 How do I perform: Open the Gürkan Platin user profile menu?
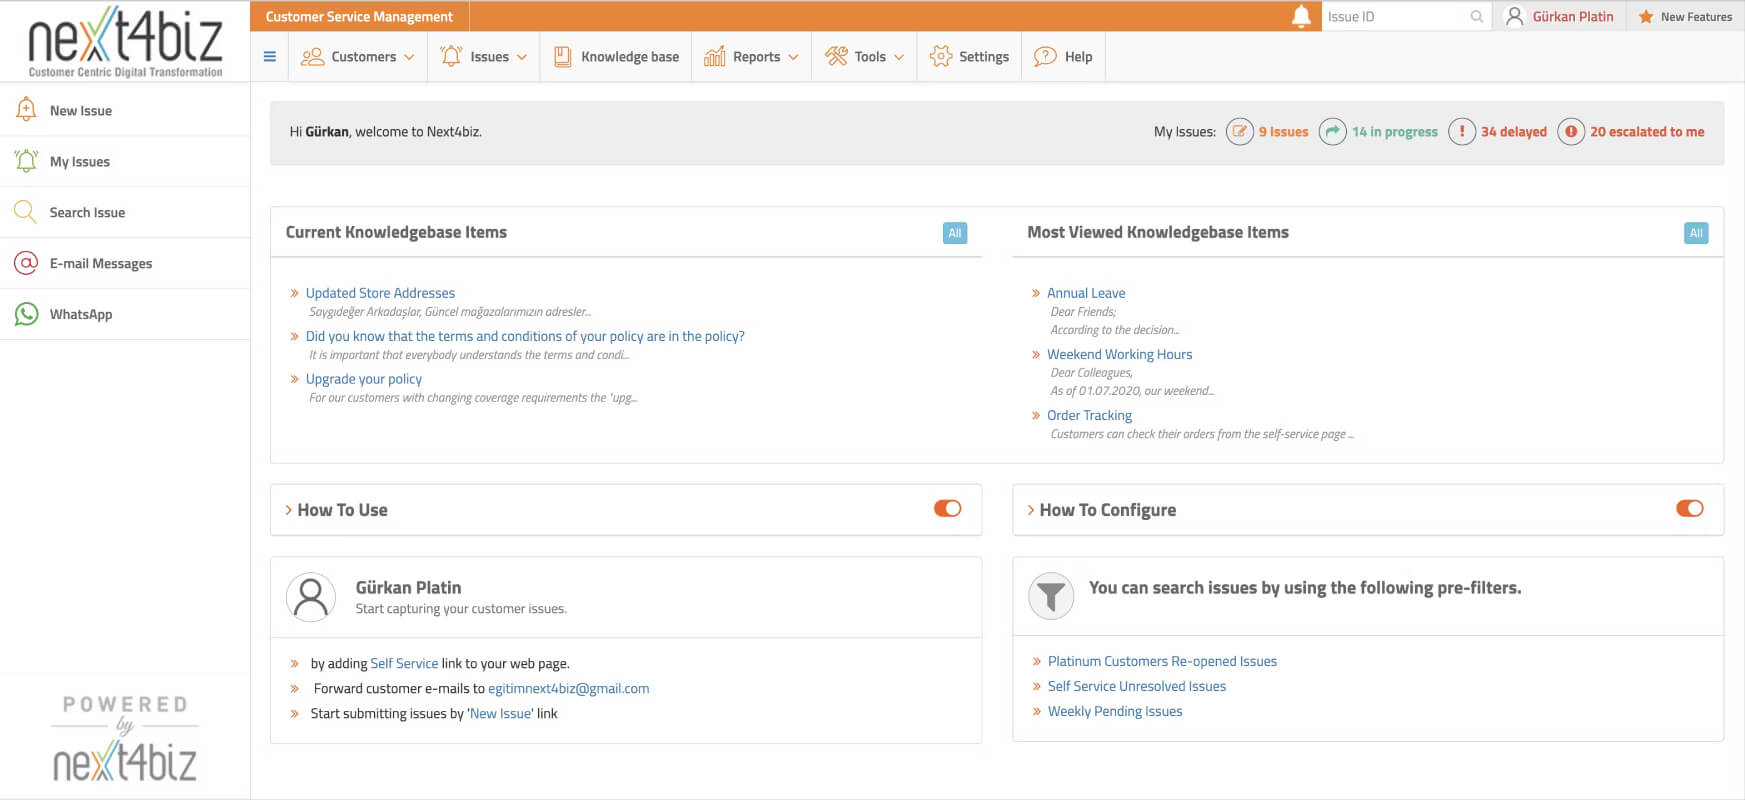[x=1560, y=16]
